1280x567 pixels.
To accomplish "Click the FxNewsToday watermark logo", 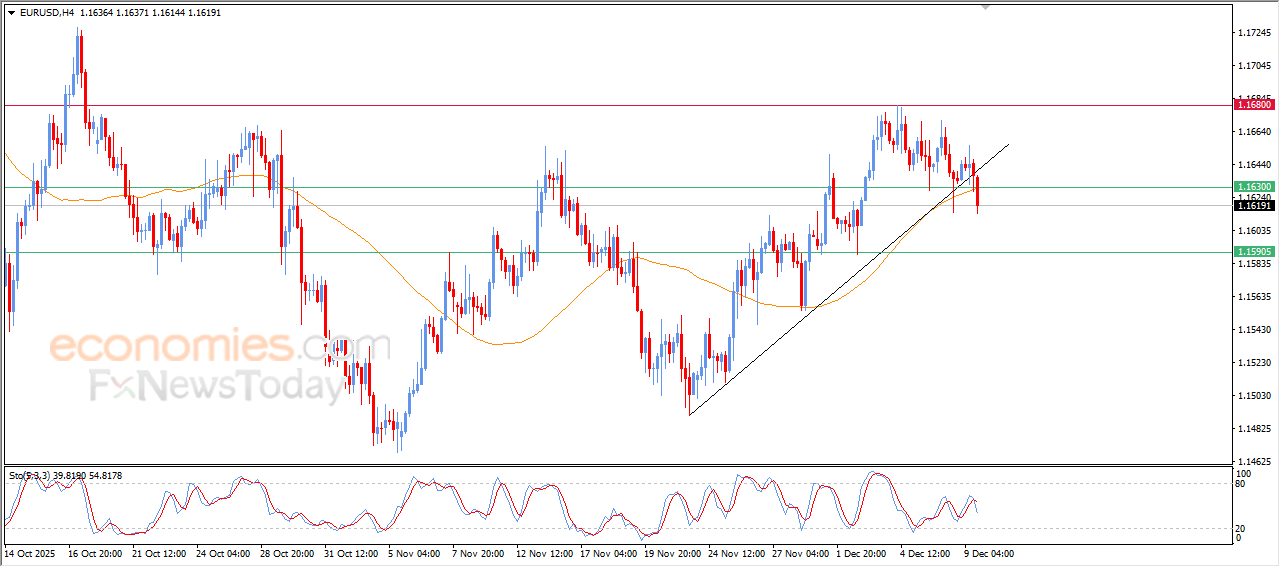I will click(215, 385).
